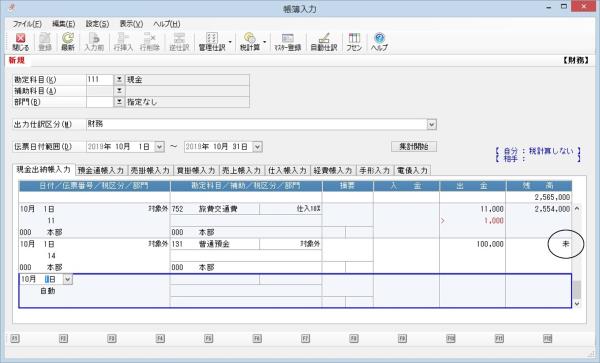Viewport: 600px width, 363px height.
Task: Click the 集計開始 button
Action: click(414, 147)
